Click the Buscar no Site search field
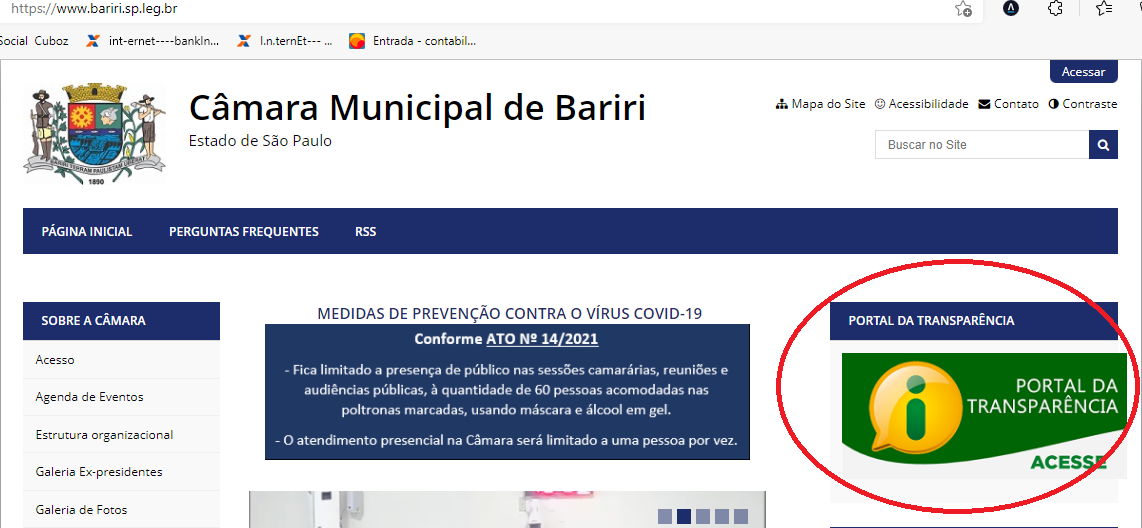Image resolution: width=1142 pixels, height=528 pixels. pyautogui.click(x=981, y=145)
